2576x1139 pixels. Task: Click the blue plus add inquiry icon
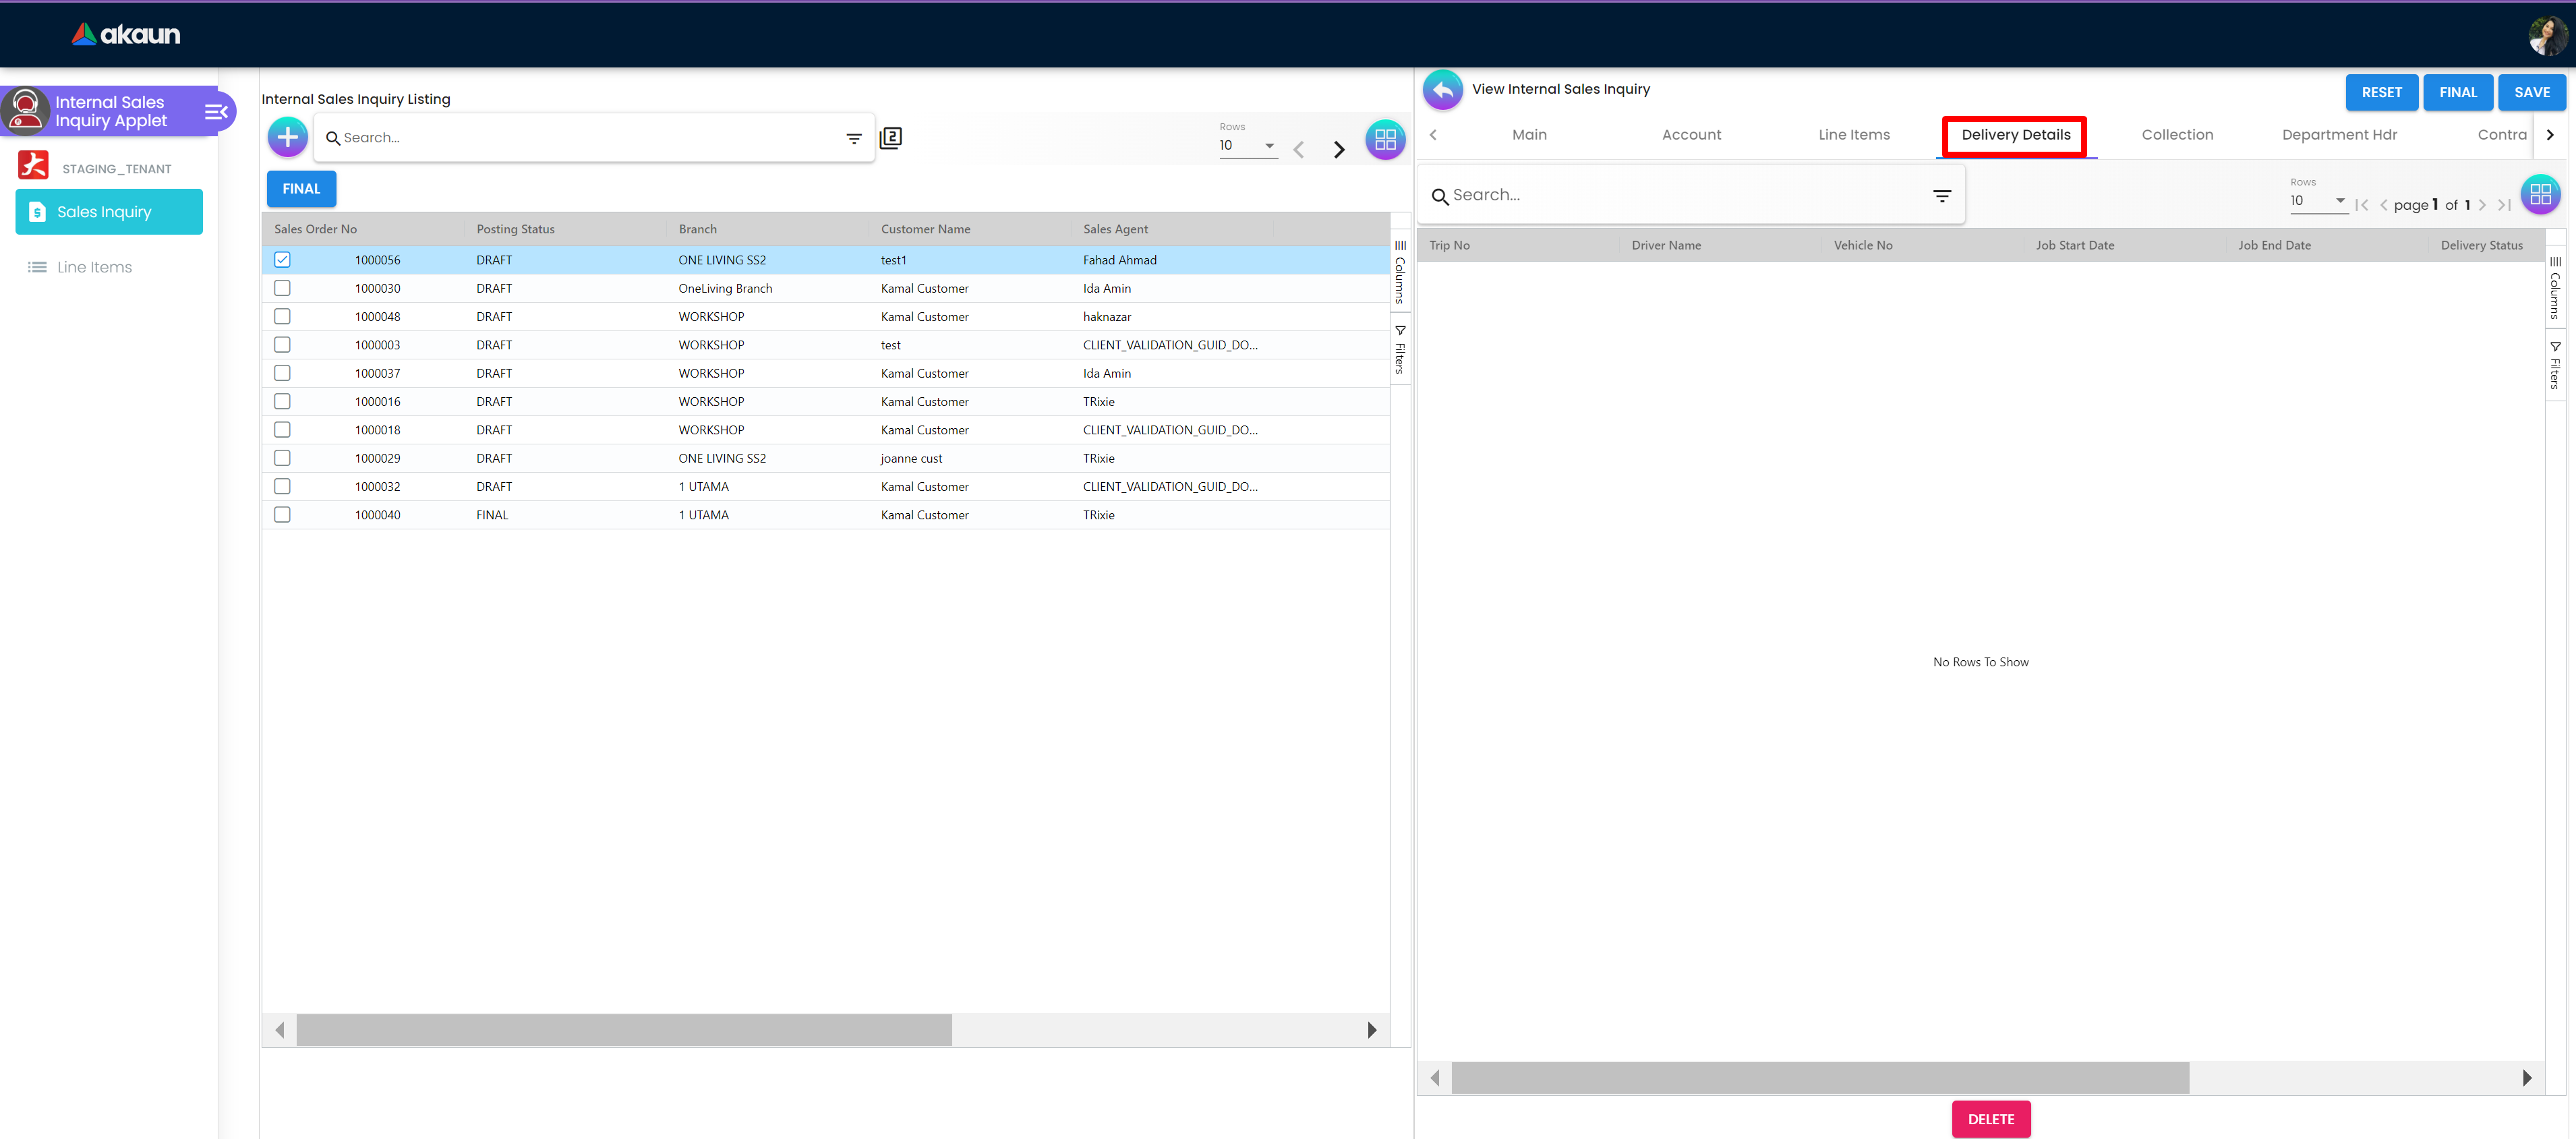click(287, 138)
